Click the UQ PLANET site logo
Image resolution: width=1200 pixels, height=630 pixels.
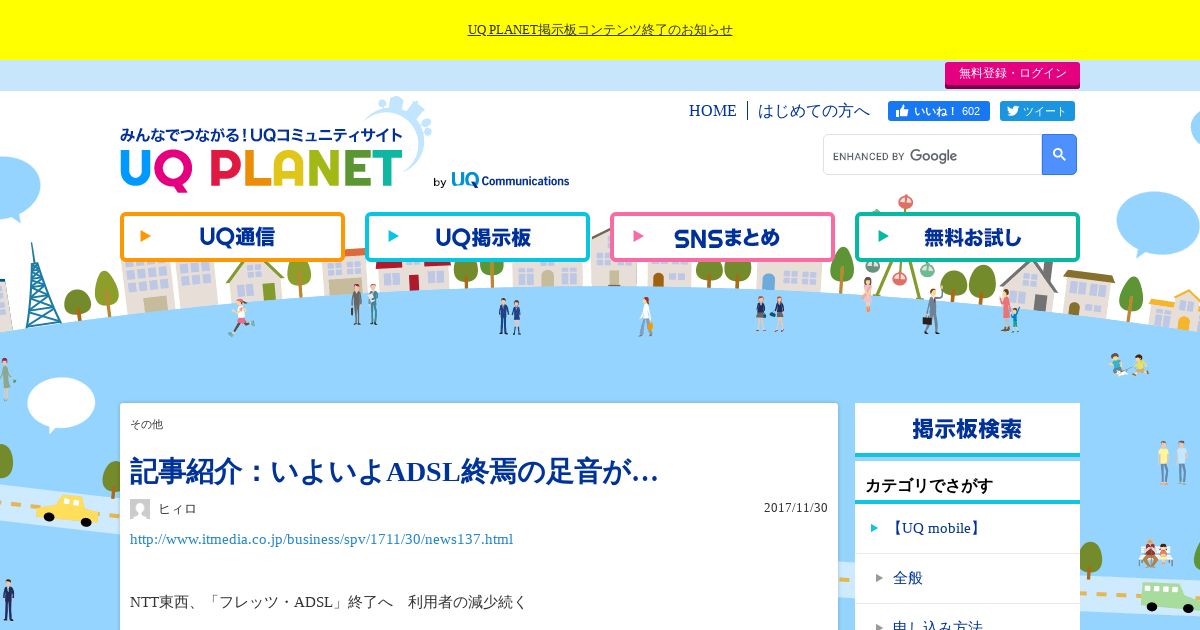262,160
